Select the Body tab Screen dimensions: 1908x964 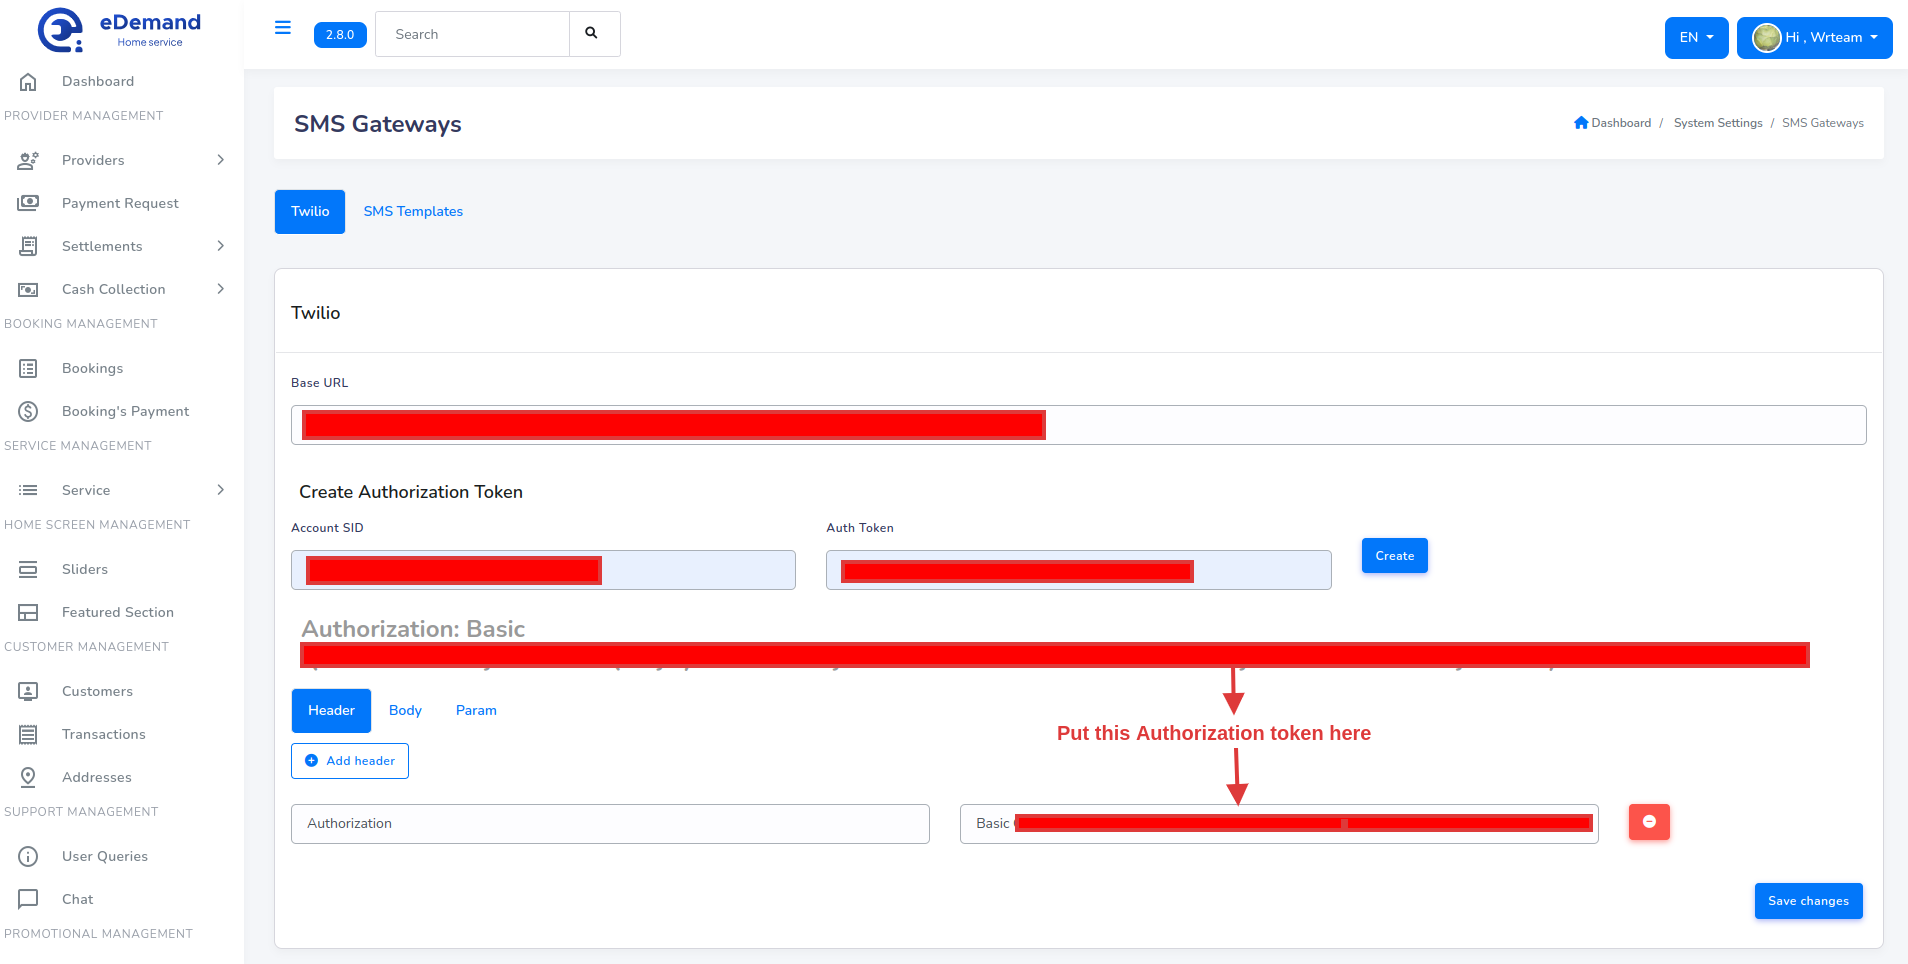[x=405, y=711]
